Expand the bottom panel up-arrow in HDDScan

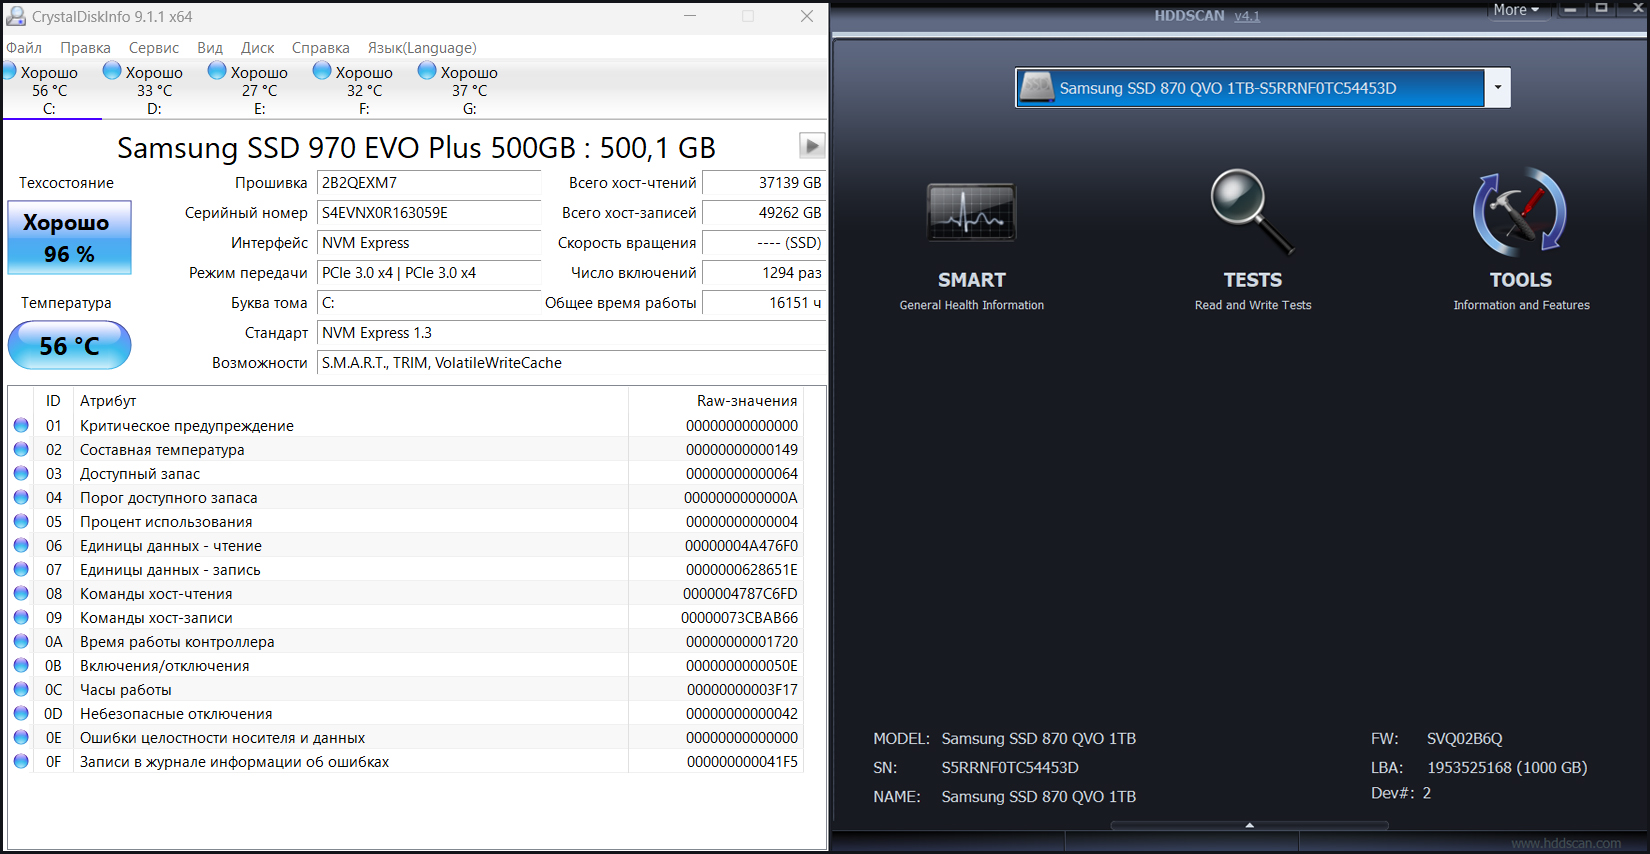(1249, 825)
